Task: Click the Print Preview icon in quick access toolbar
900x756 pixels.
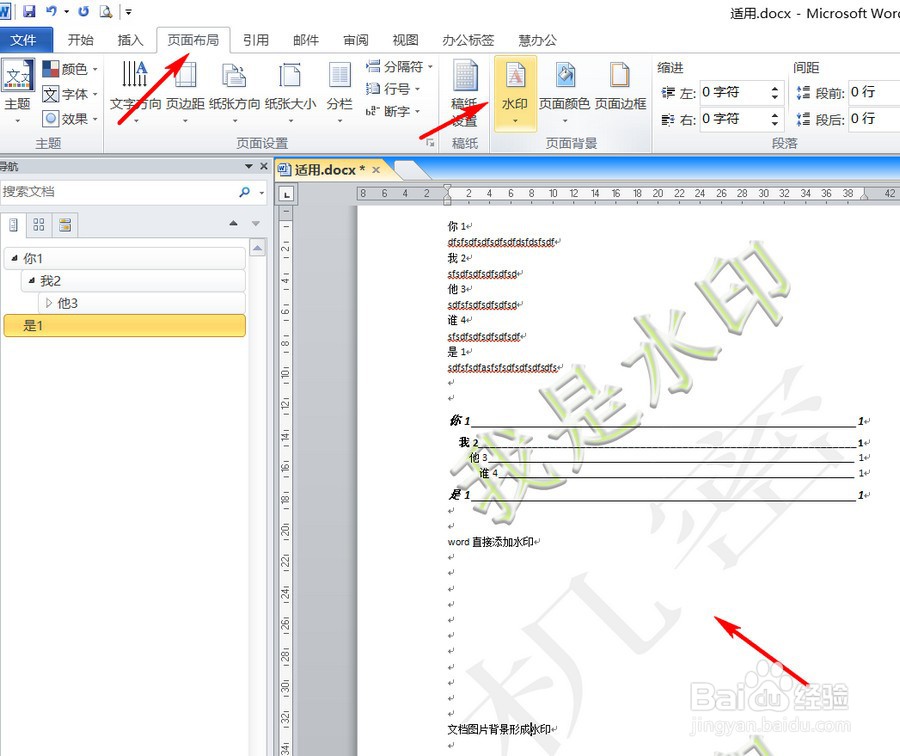Action: [x=106, y=11]
